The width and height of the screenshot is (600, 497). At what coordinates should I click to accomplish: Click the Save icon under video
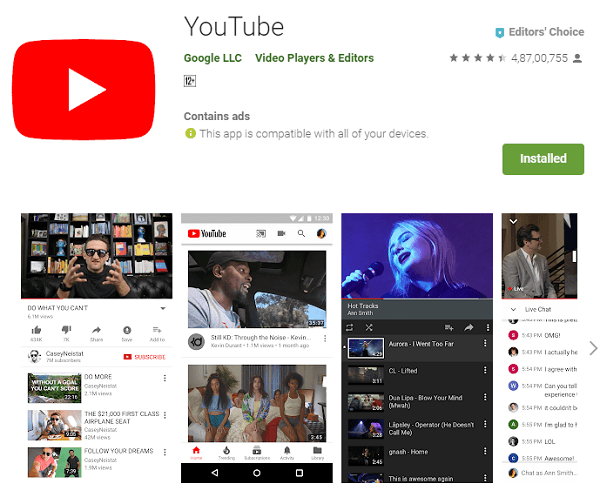127,330
